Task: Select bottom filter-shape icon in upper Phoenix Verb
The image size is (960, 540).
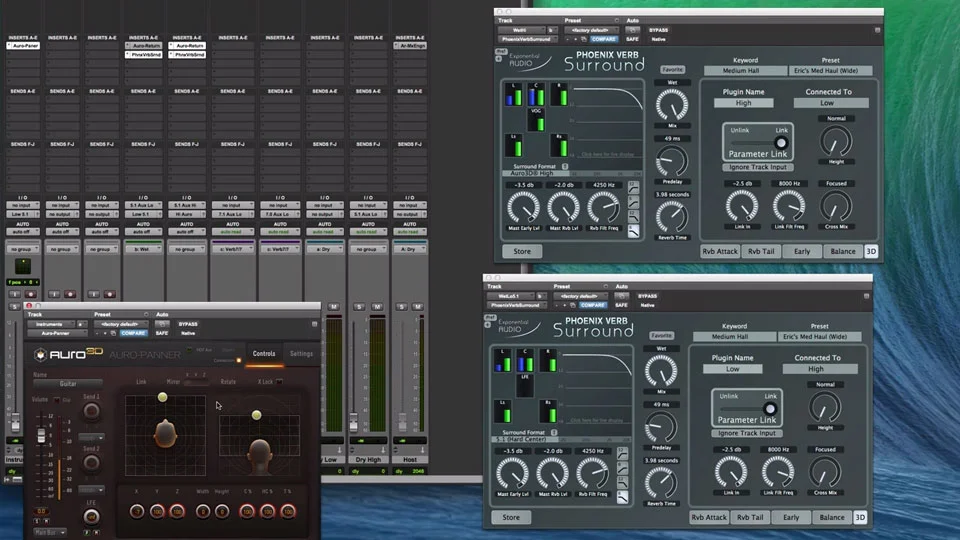Action: tap(634, 231)
